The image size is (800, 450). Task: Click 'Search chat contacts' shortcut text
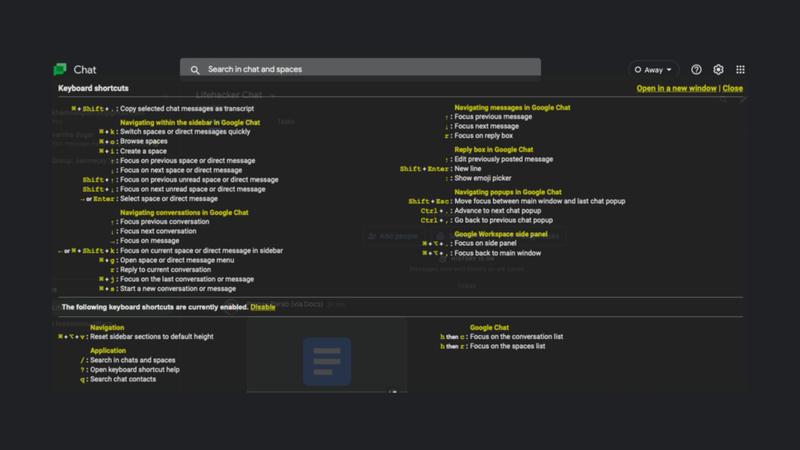pos(123,380)
